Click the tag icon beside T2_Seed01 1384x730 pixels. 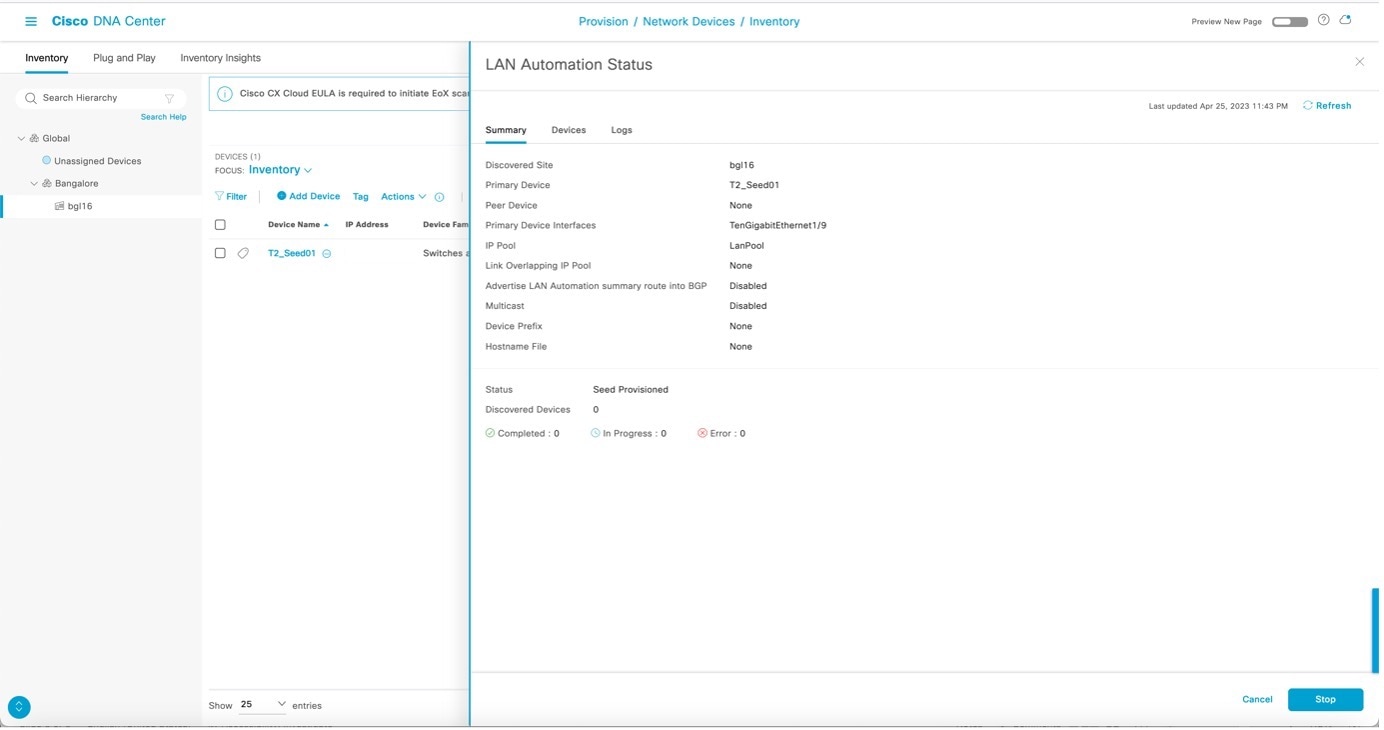(x=243, y=253)
